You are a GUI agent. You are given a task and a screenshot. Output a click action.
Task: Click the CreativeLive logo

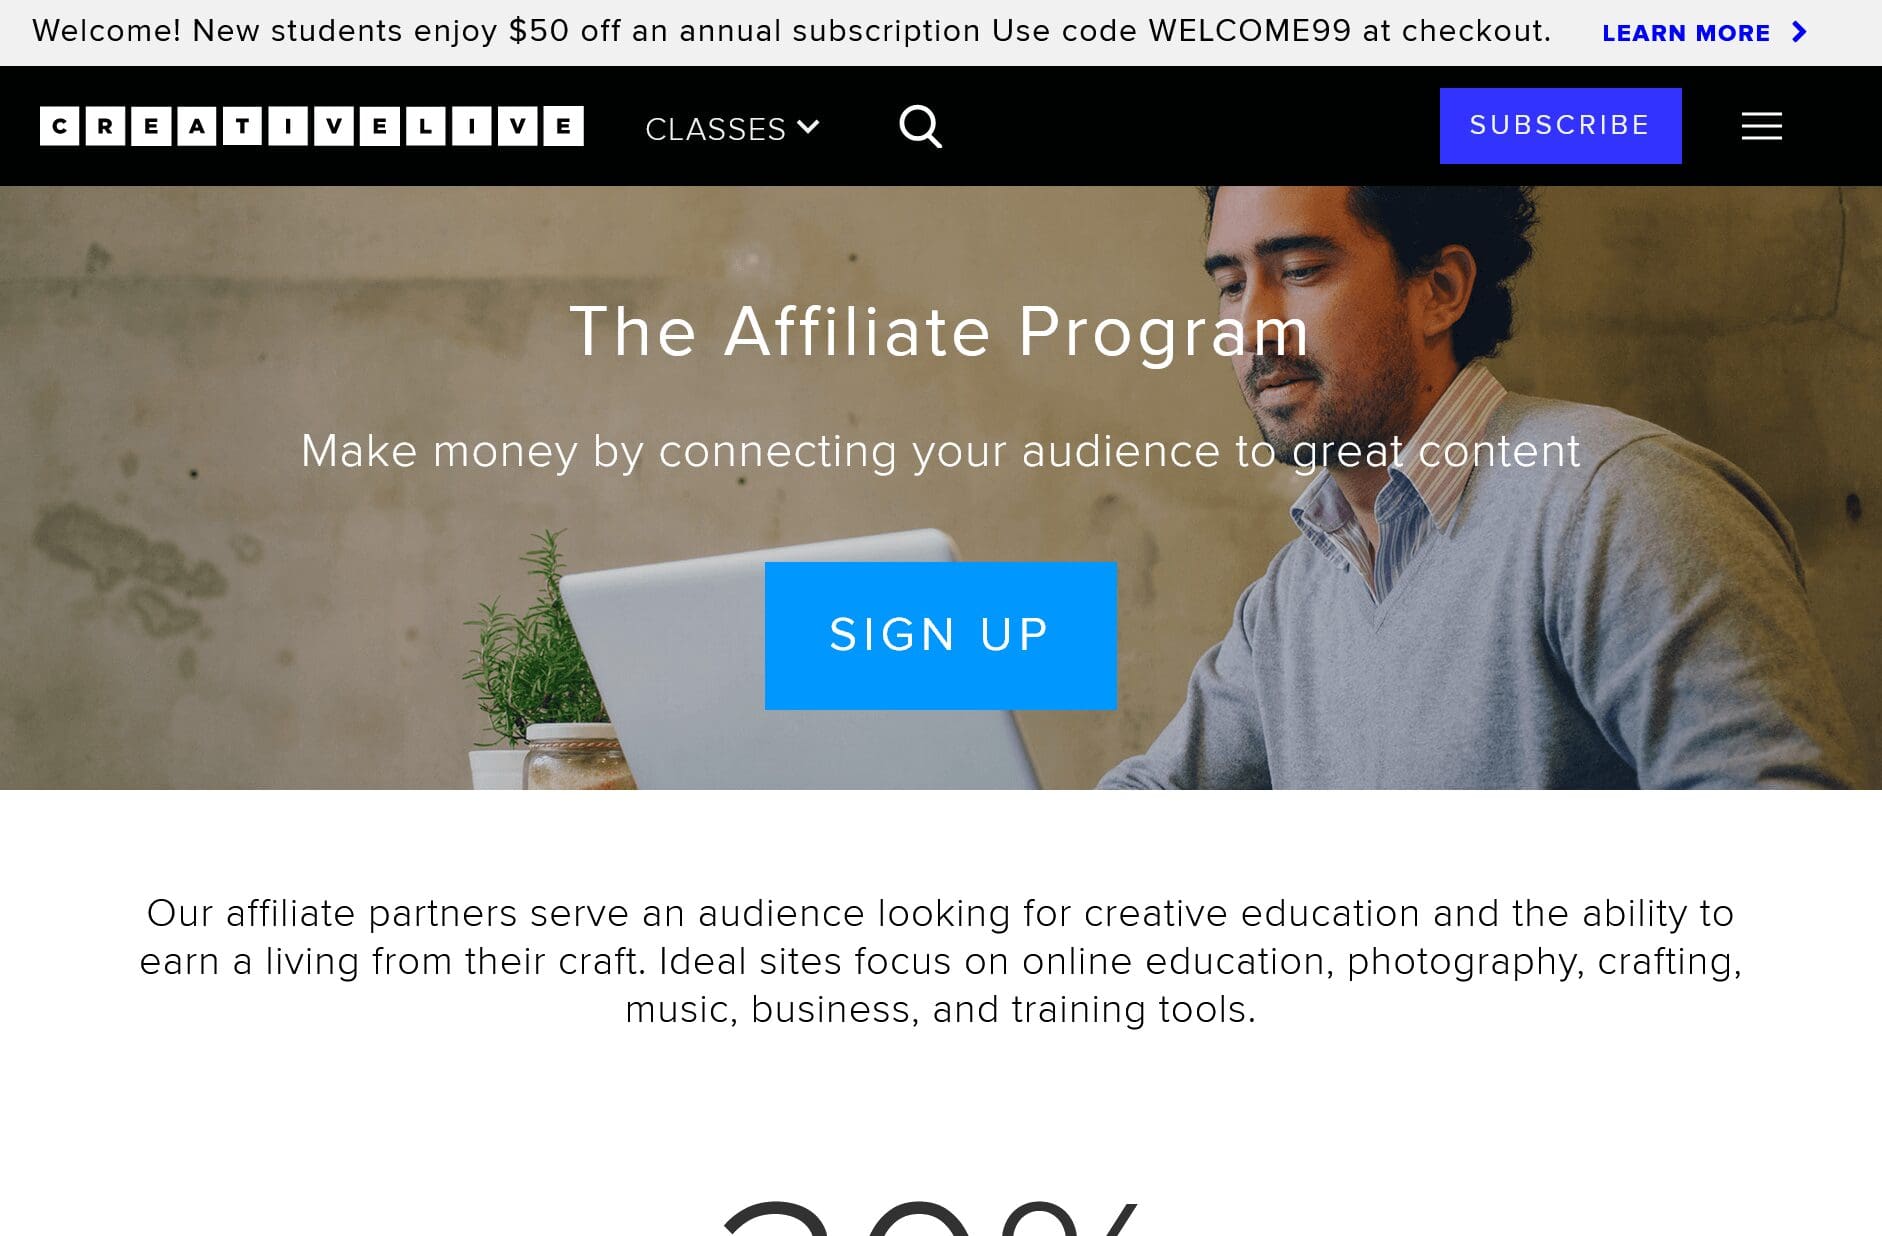[312, 126]
